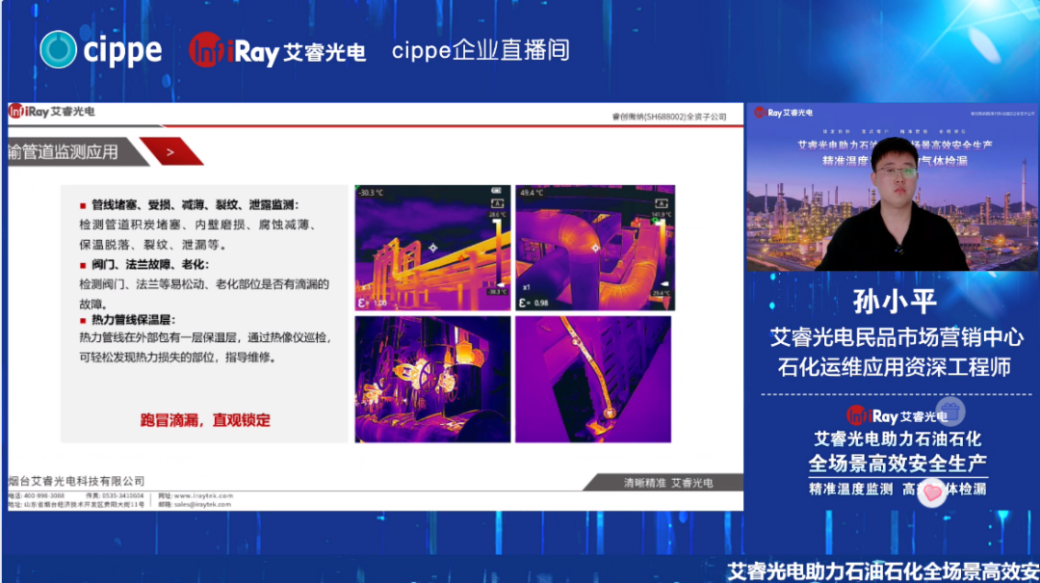1040x583 pixels.
Task: Click the cippe logo icon
Action: (x=58, y=50)
